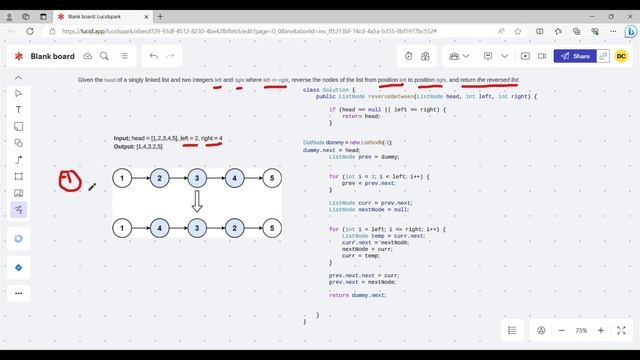640x360 pixels.
Task: Open the shapes tool
Action: point(18,143)
